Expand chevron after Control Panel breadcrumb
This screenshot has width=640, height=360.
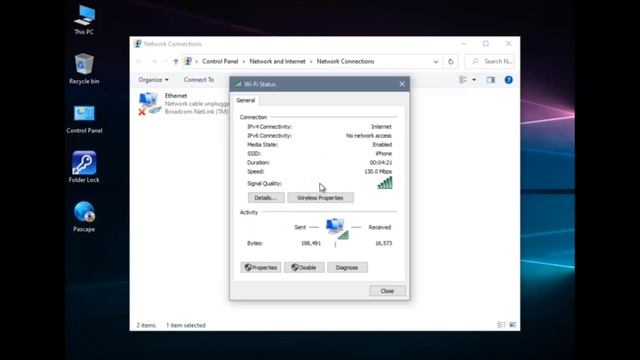click(x=244, y=62)
